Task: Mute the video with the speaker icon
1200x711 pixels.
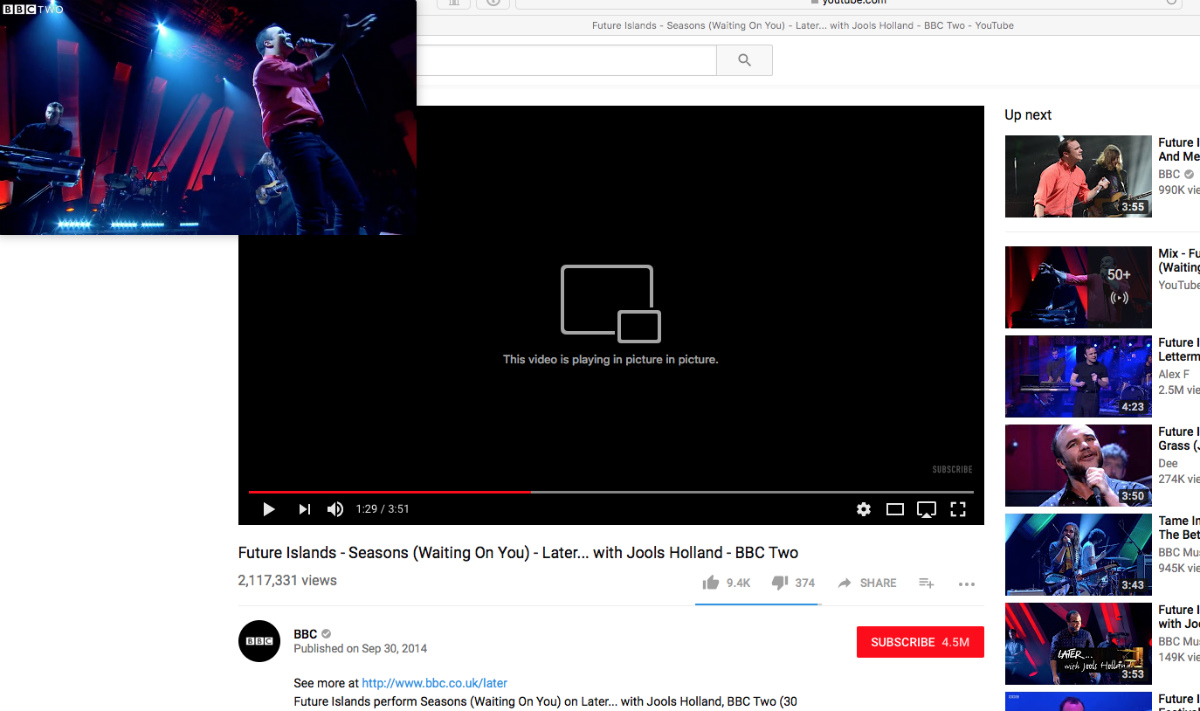Action: [335, 509]
